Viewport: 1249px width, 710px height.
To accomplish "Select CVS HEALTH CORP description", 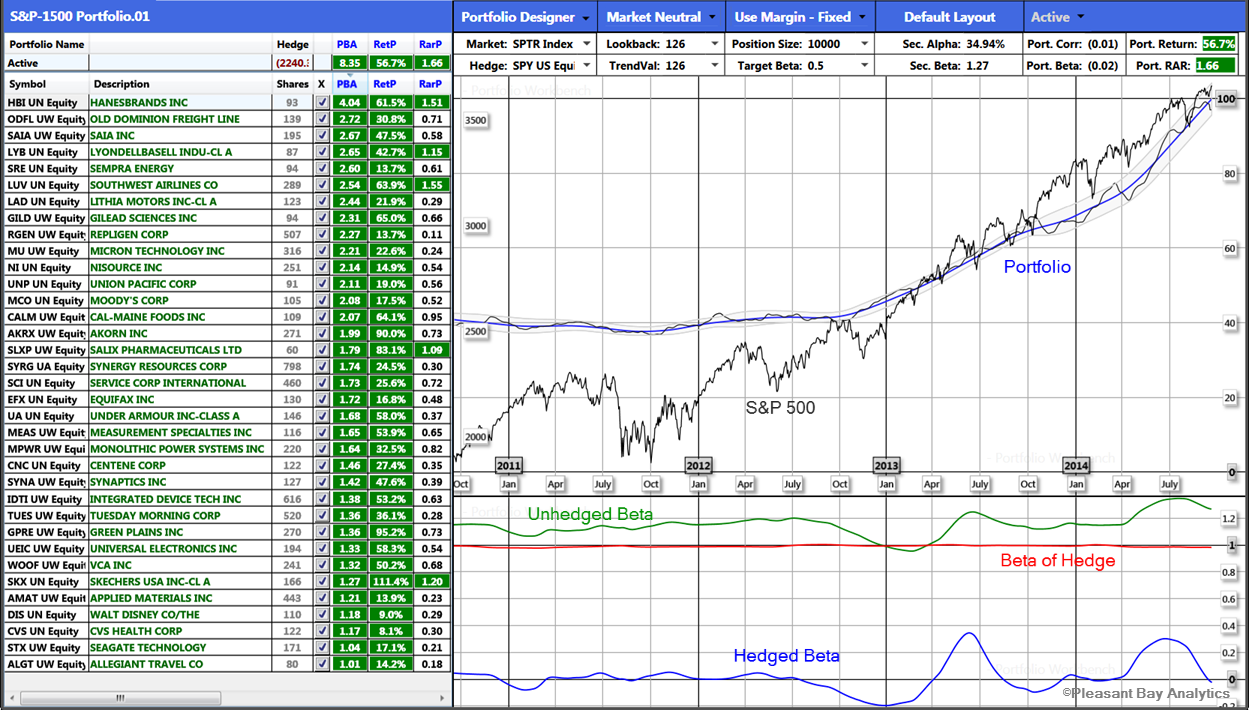I will 180,631.
